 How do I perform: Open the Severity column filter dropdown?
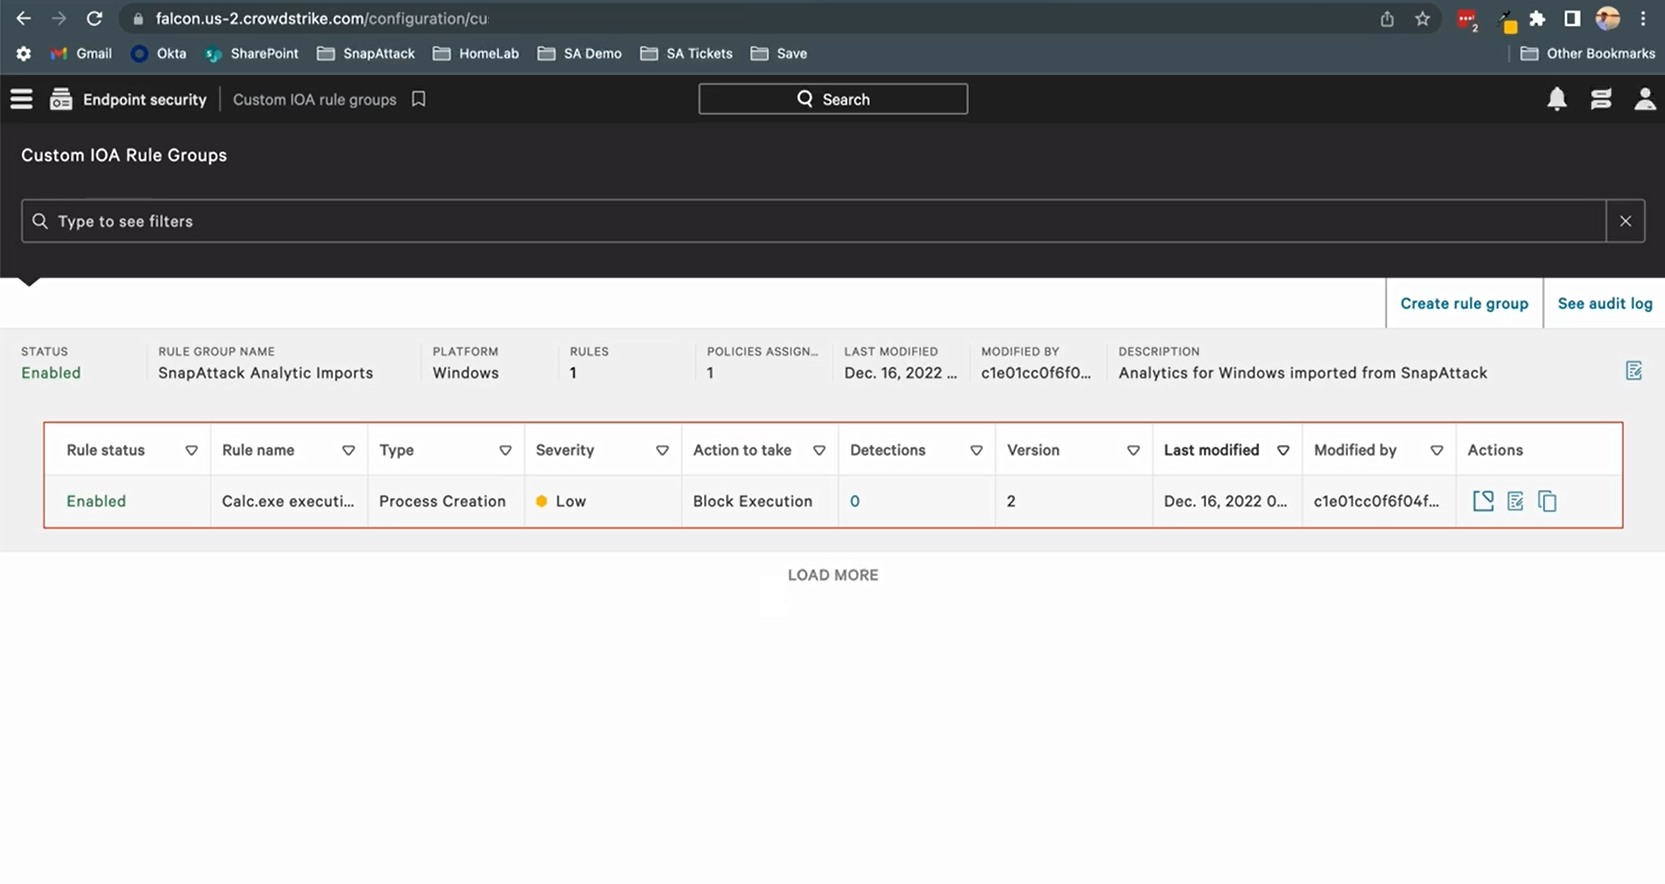pos(662,451)
